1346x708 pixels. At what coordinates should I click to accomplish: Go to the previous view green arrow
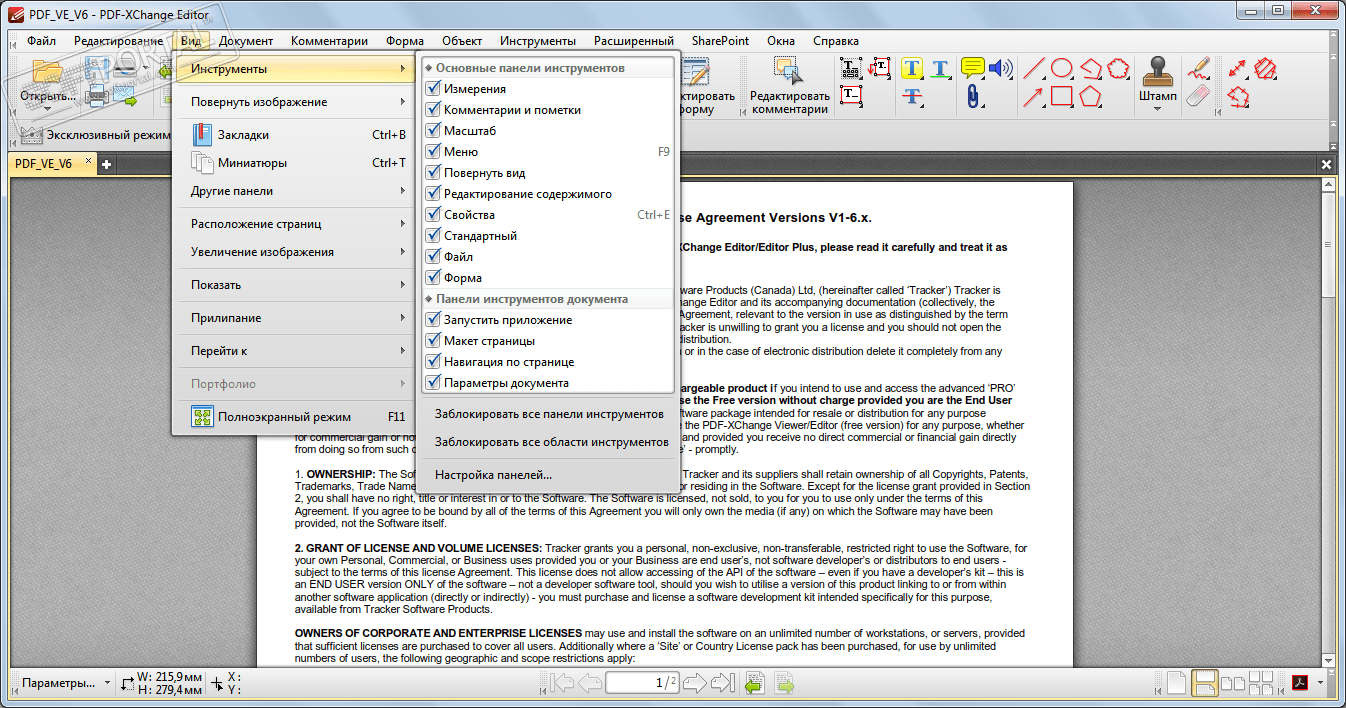tap(754, 683)
